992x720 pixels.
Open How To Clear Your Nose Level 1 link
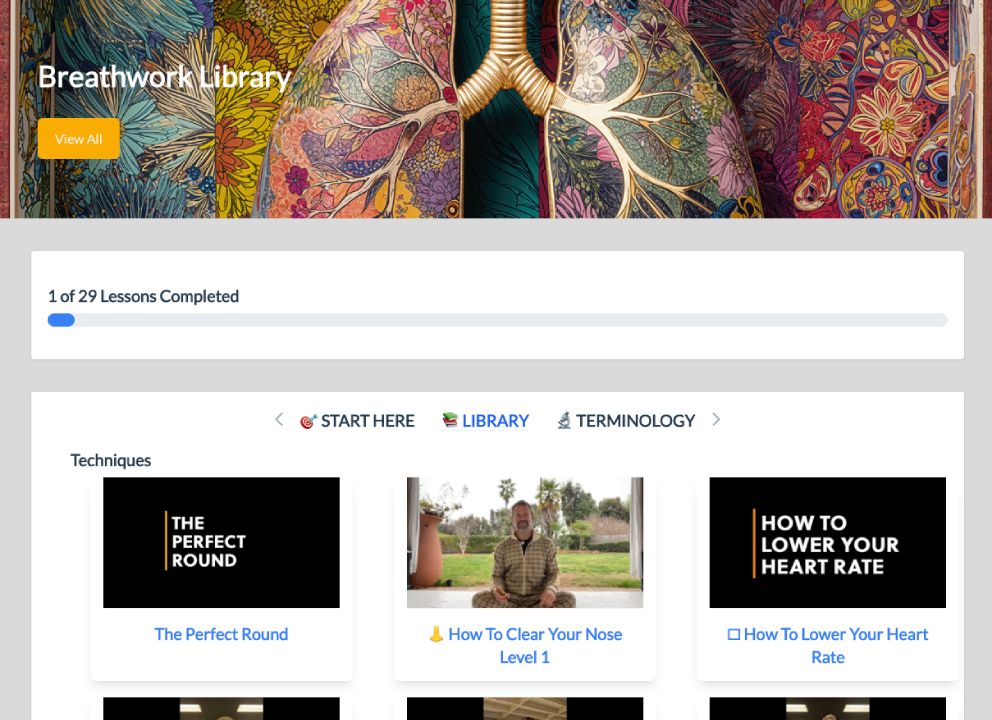(525, 645)
